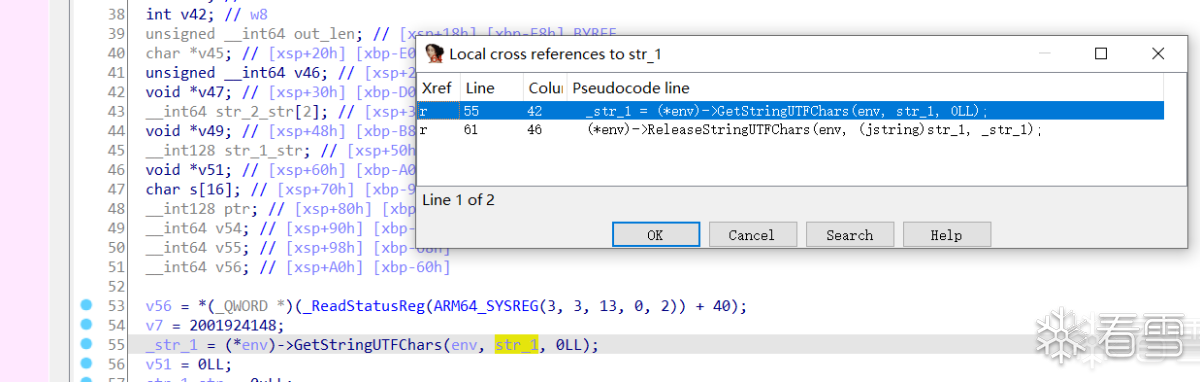The height and width of the screenshot is (382, 1200).
Task: Select the line 55 GetStringUTFChars xref row
Action: point(791,111)
